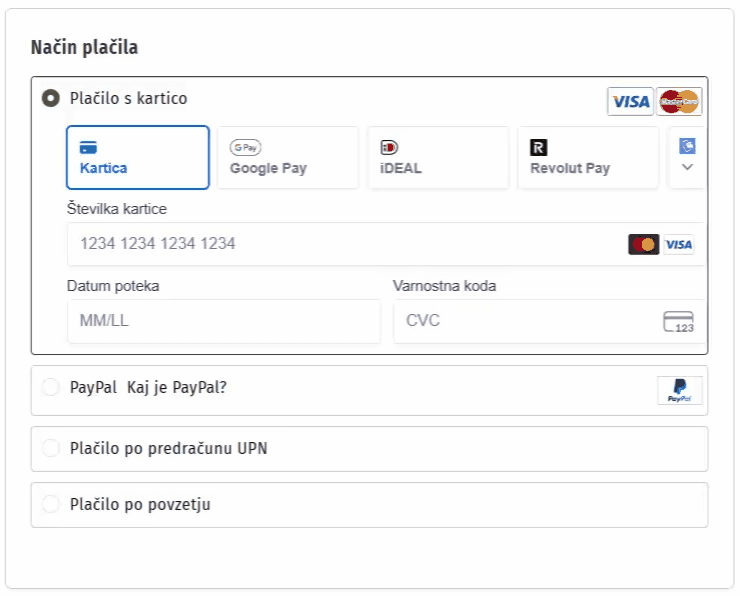Click the Revolut Pay icon
Viewport: 740px width, 596px height.
coord(539,147)
